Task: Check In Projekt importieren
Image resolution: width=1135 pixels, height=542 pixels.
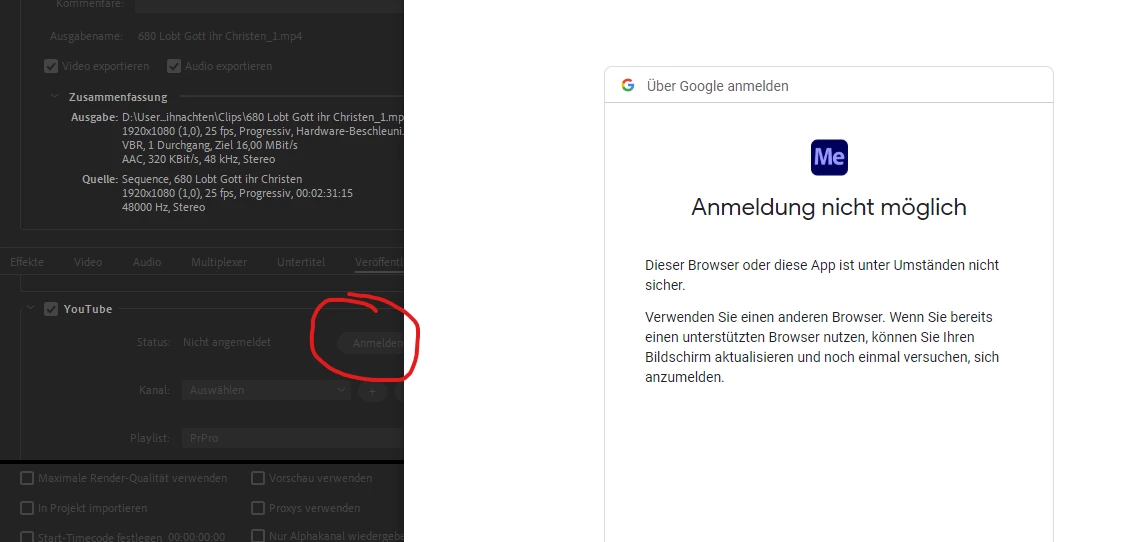Action: tap(27, 508)
